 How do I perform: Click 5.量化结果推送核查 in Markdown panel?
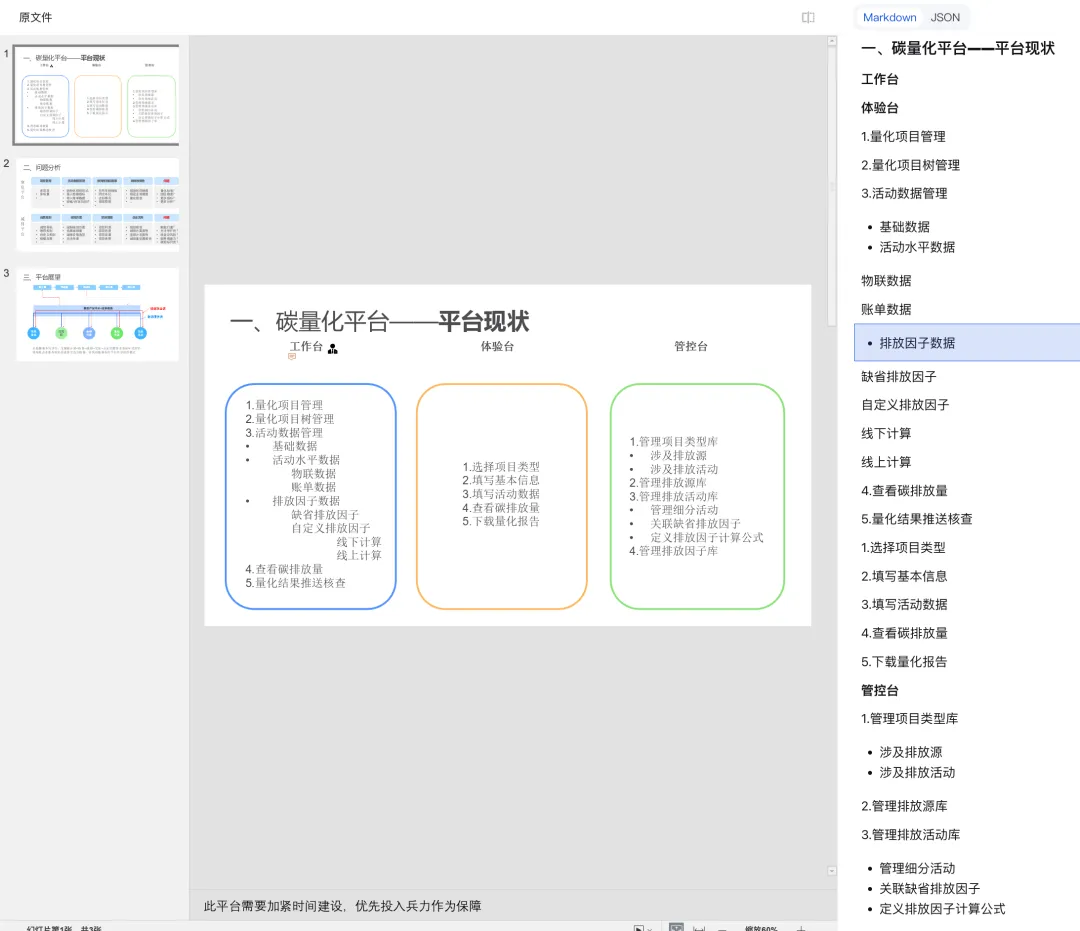tap(917, 519)
